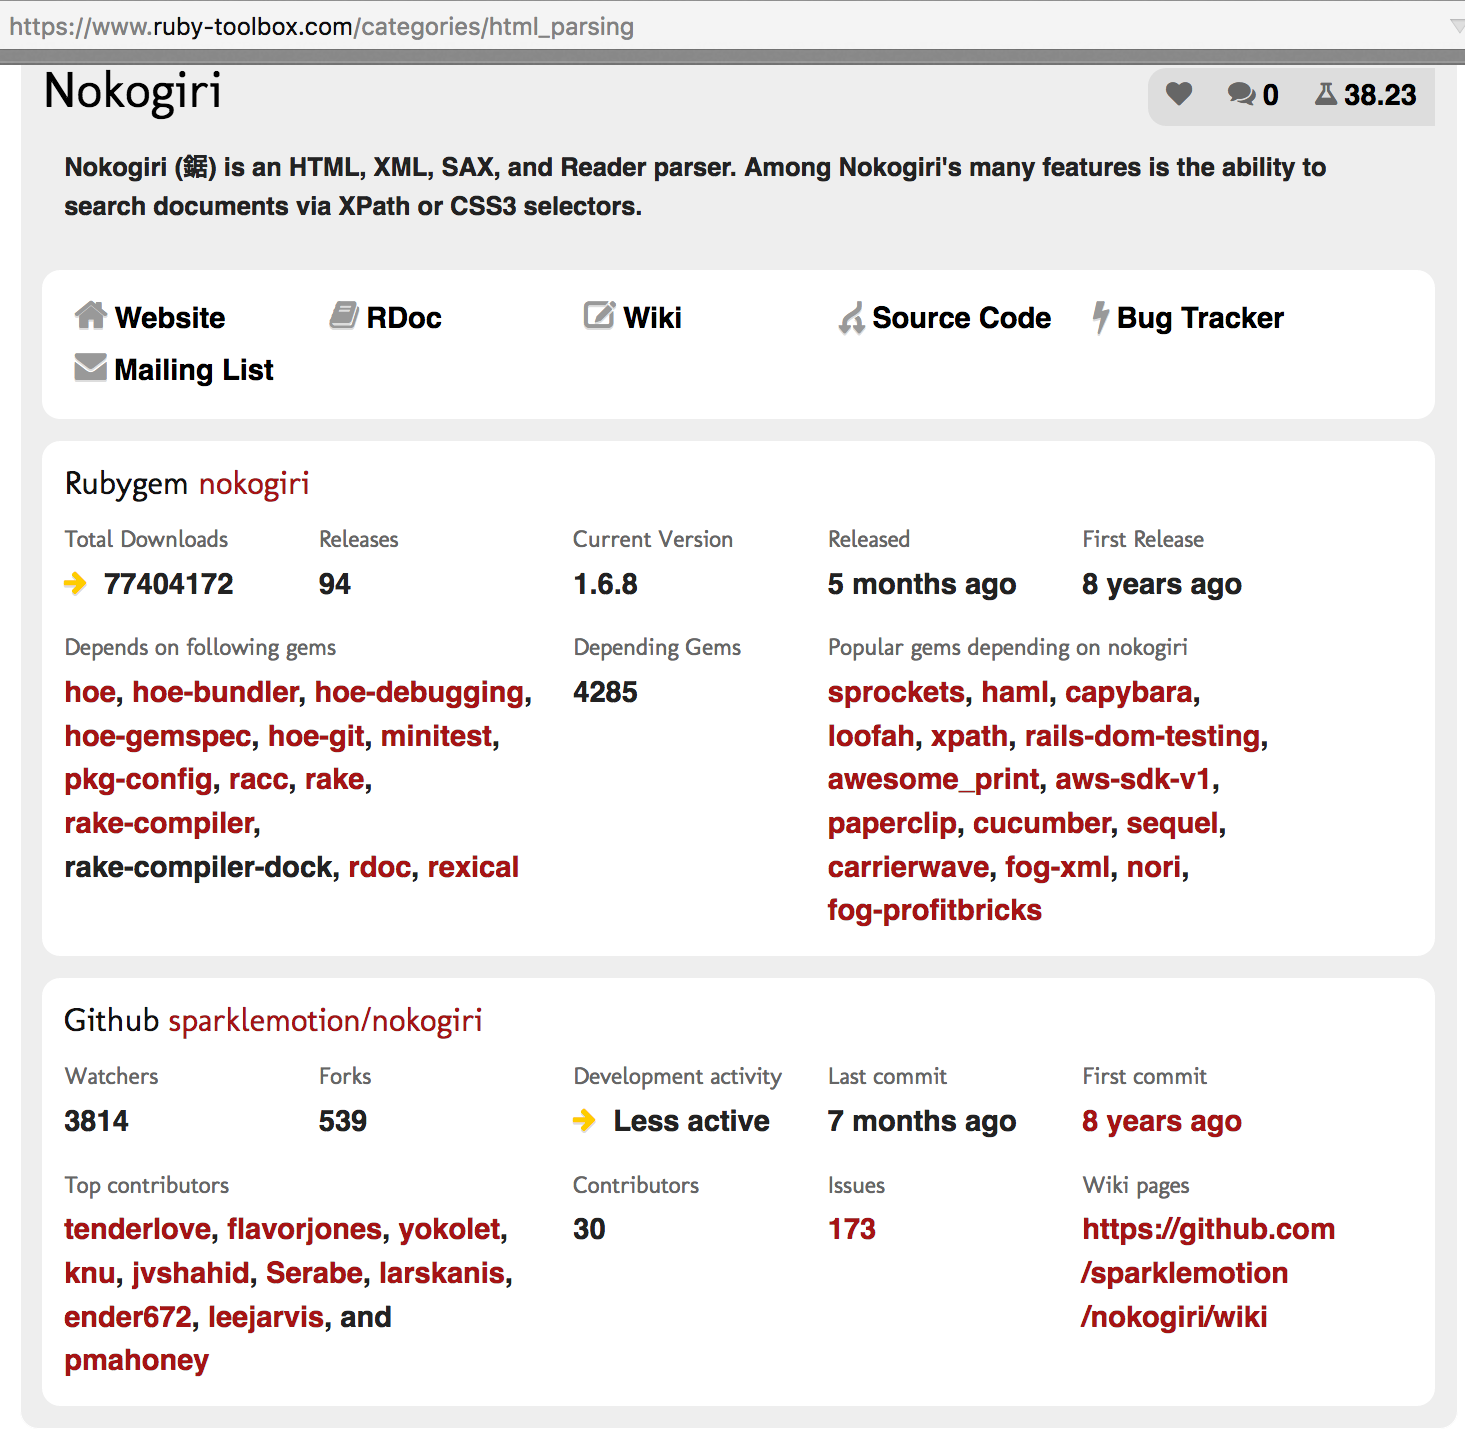The height and width of the screenshot is (1444, 1465).
Task: Open the Website link
Action: point(170,318)
